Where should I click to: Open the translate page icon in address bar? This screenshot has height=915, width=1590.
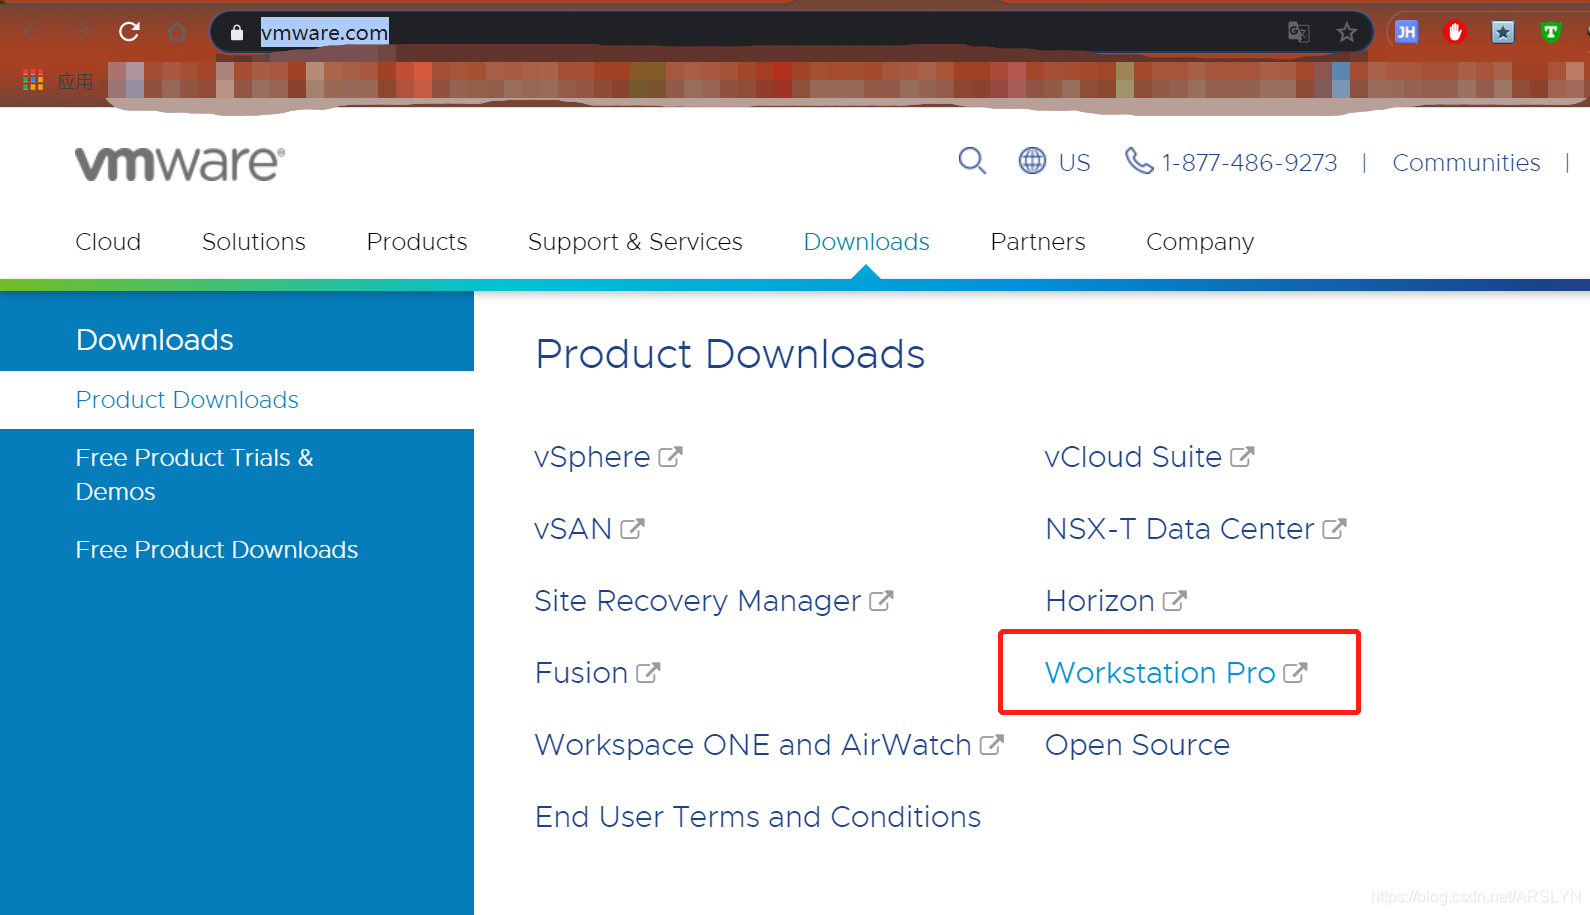click(x=1299, y=32)
